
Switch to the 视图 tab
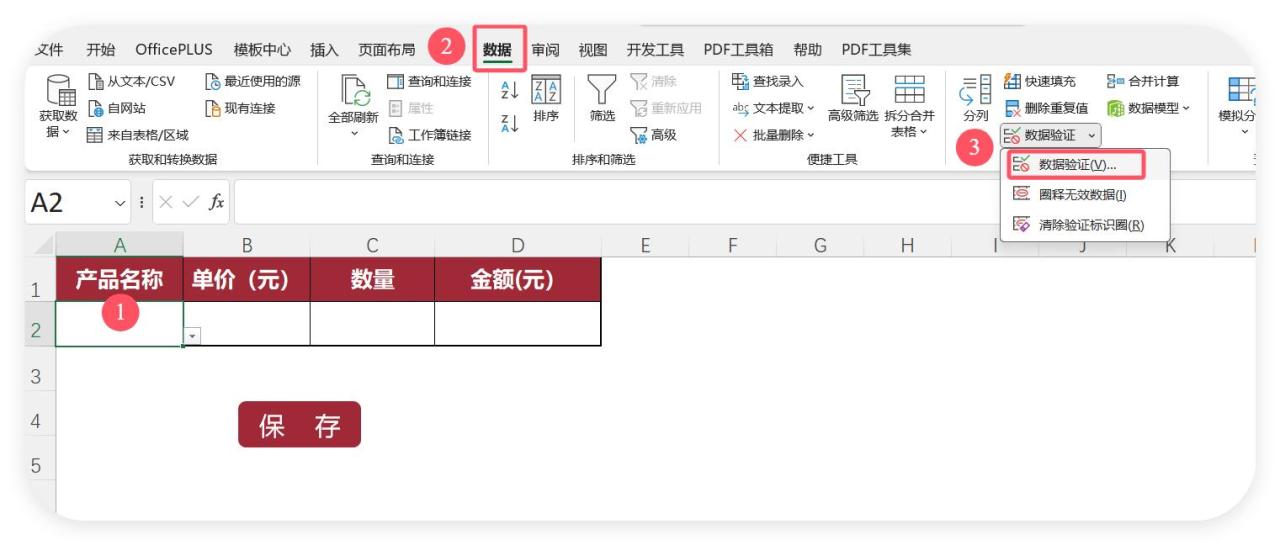pos(593,49)
